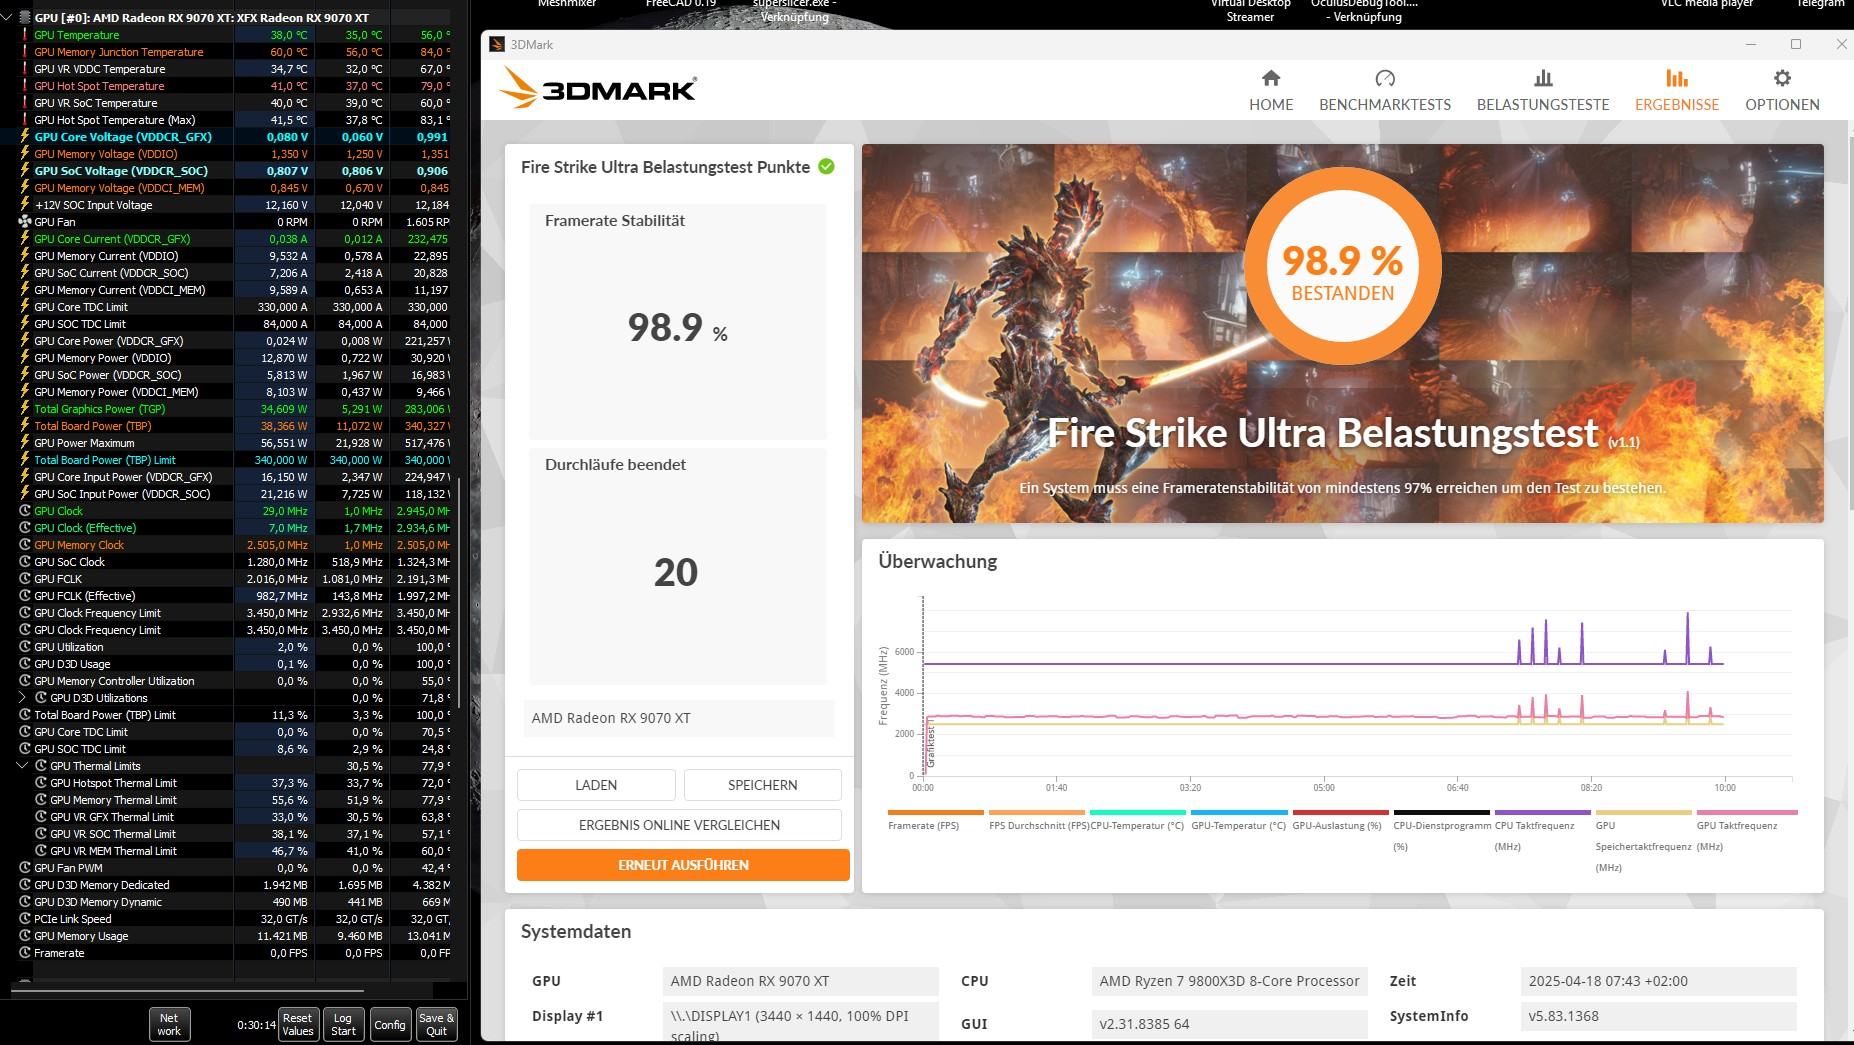Click HWiNFO sensor list vertical scrollbar
1854x1045 pixels.
[x=460, y=592]
